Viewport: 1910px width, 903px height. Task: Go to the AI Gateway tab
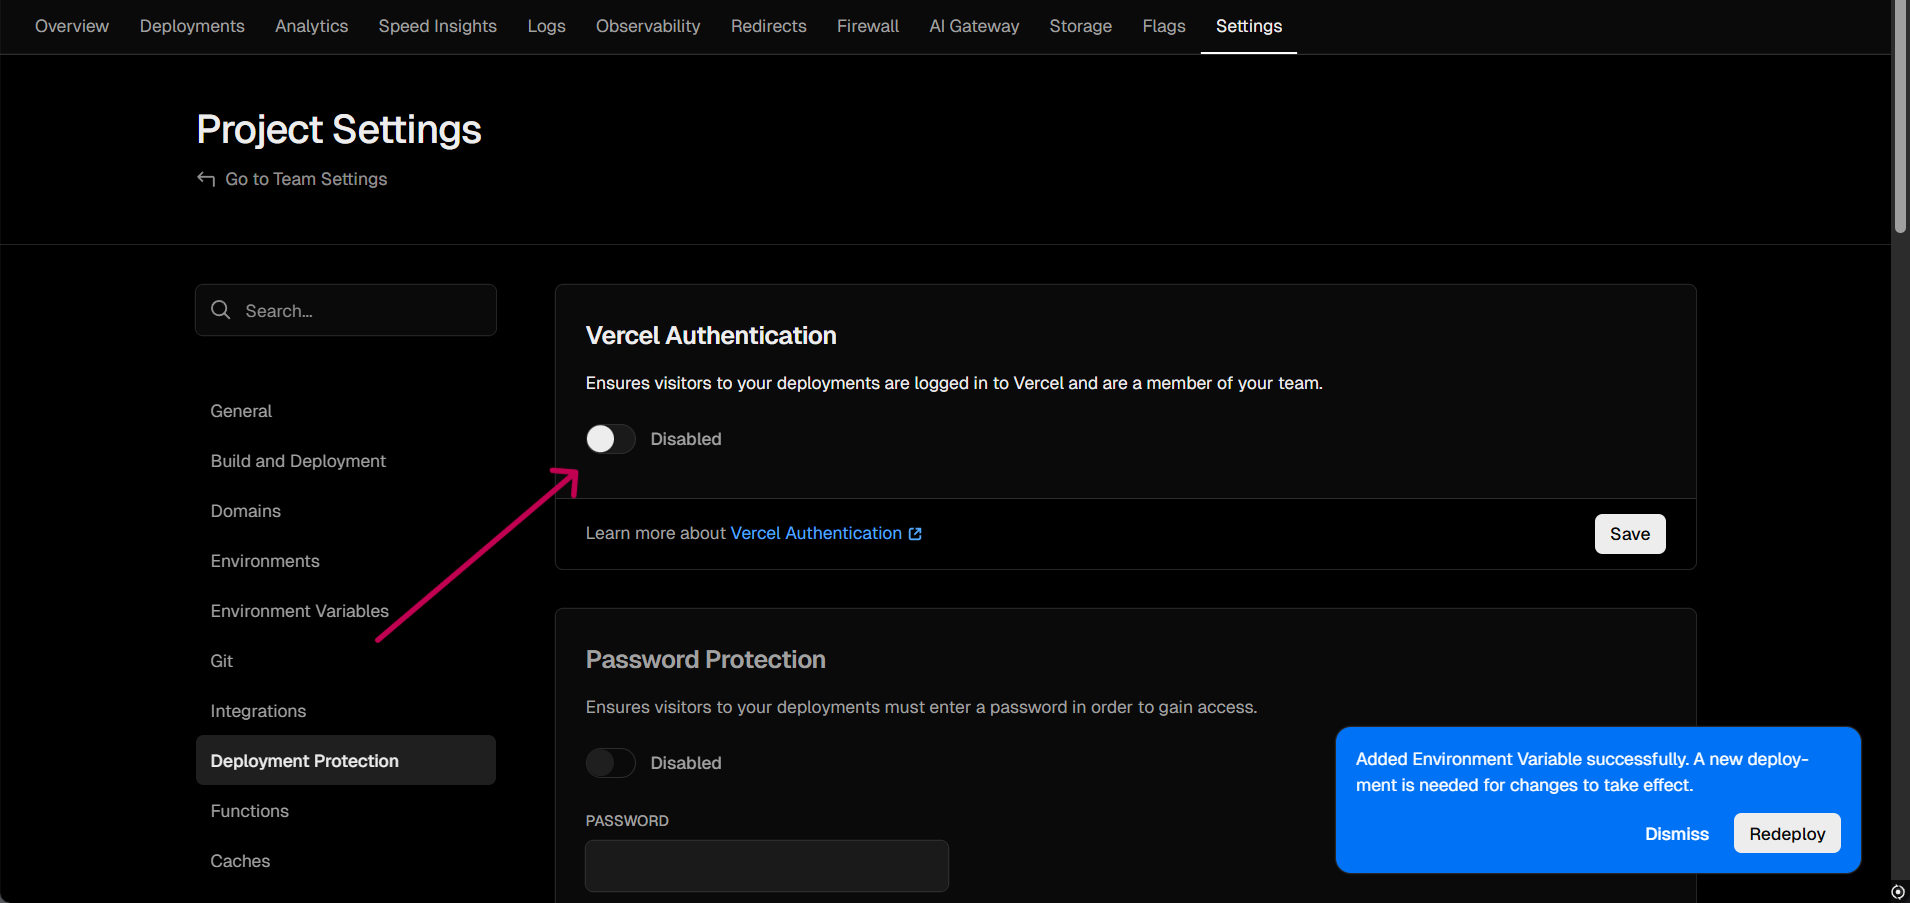[974, 26]
